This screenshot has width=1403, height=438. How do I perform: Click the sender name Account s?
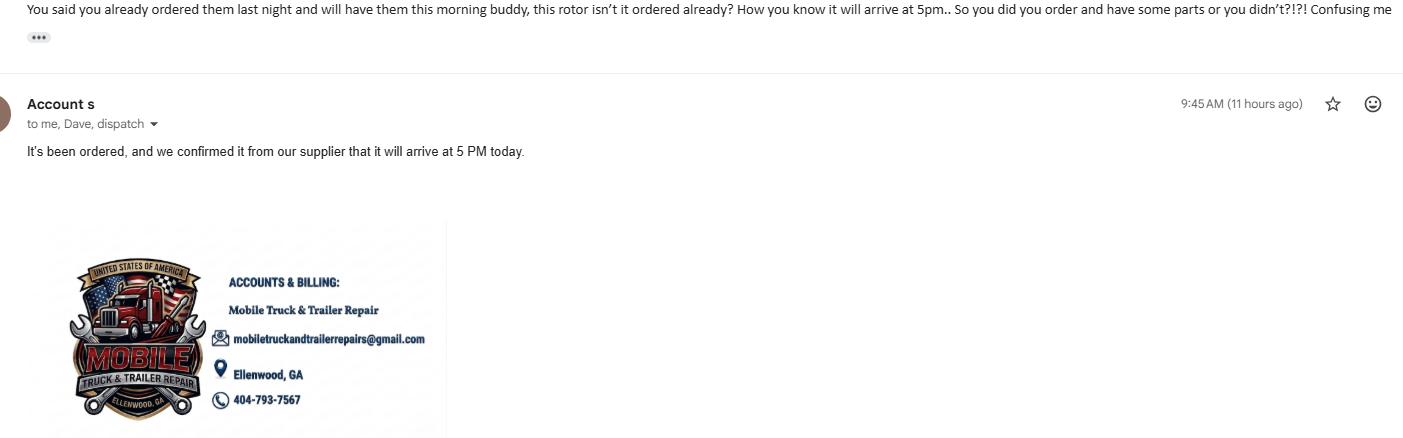tap(61, 104)
